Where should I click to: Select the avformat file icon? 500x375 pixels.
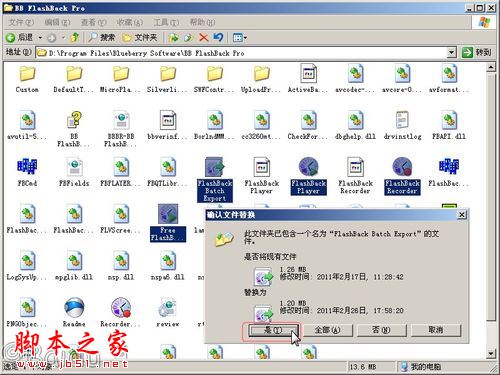tap(449, 74)
